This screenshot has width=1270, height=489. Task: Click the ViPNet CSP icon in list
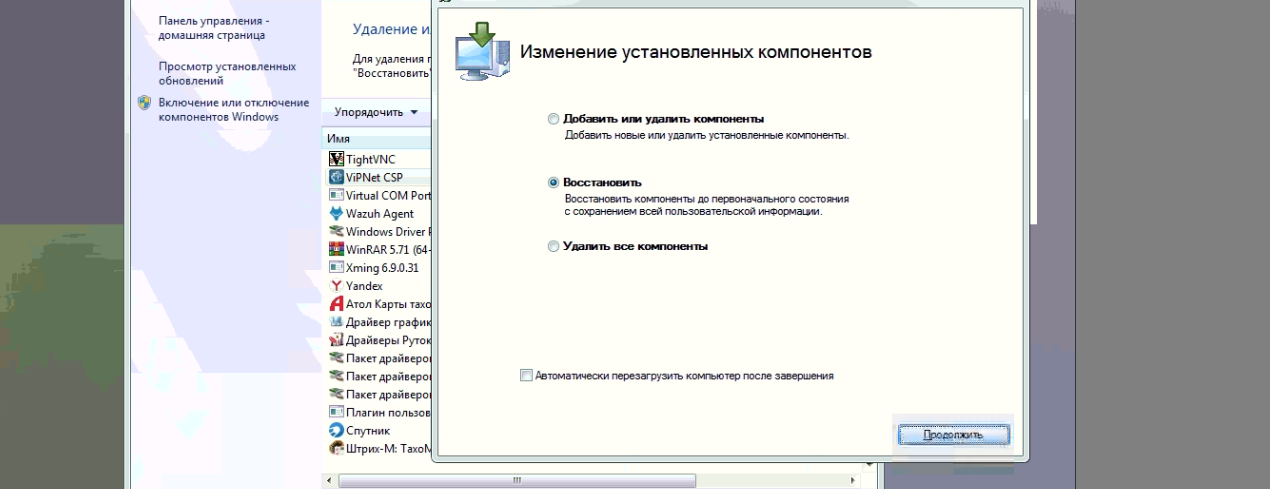[x=336, y=177]
